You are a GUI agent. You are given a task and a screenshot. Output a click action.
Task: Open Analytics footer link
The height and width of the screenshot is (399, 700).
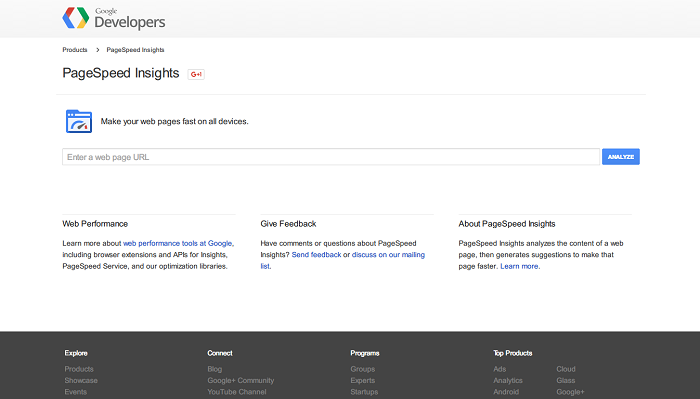click(x=508, y=381)
